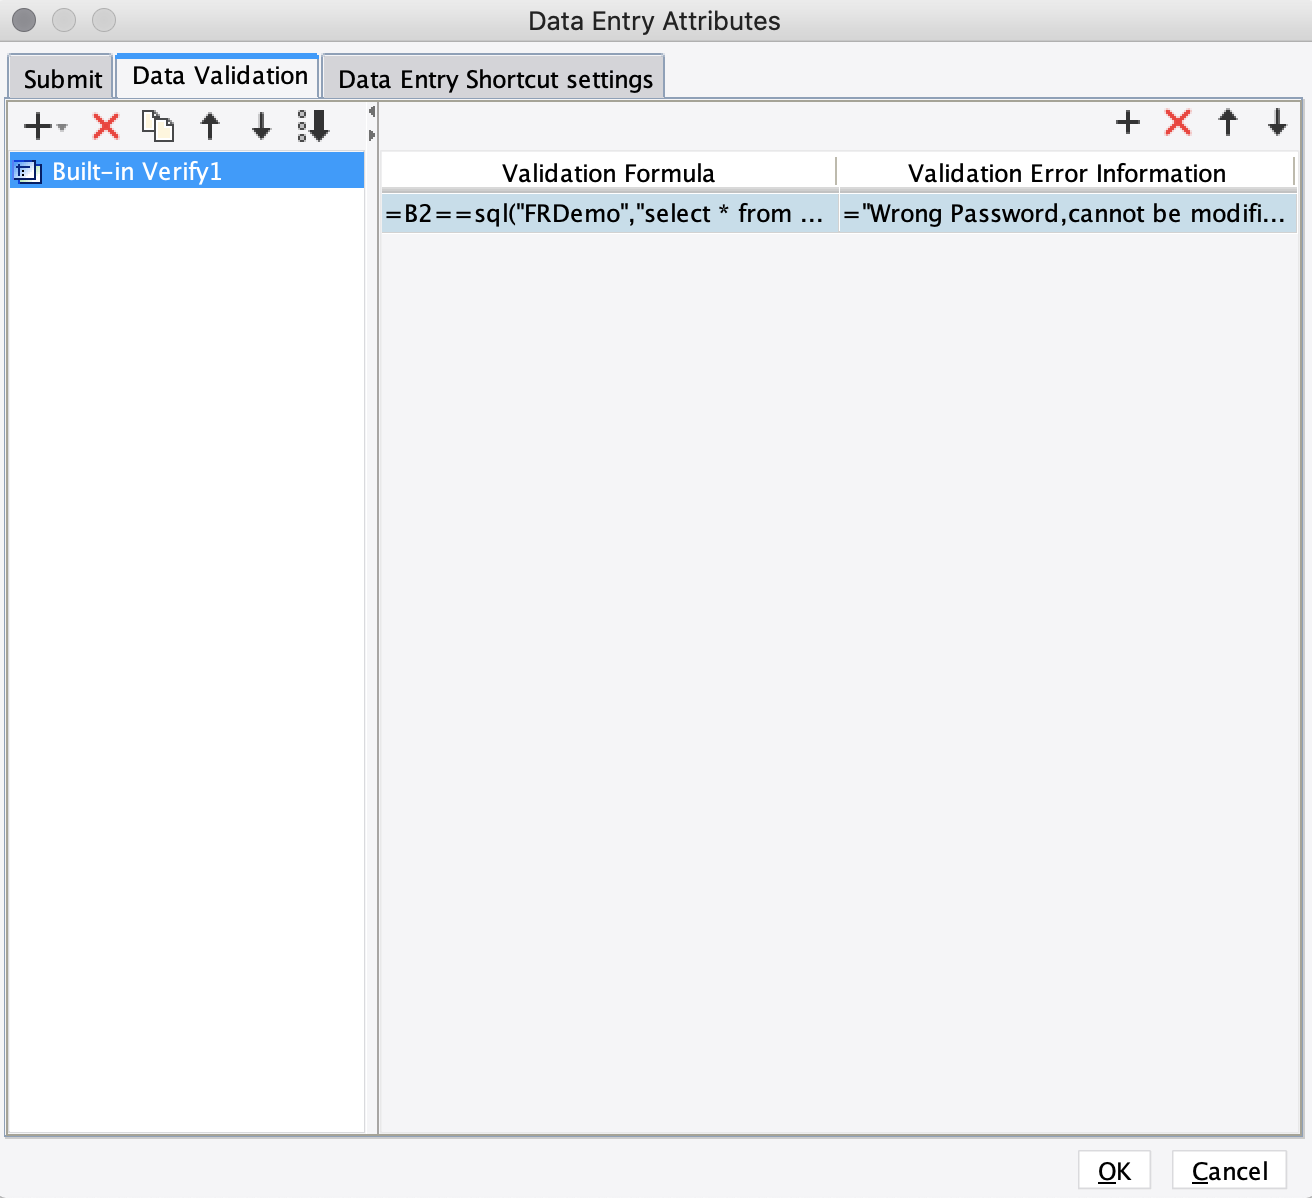Switch to the Submit tab
This screenshot has height=1198, width=1312.
[x=62, y=78]
